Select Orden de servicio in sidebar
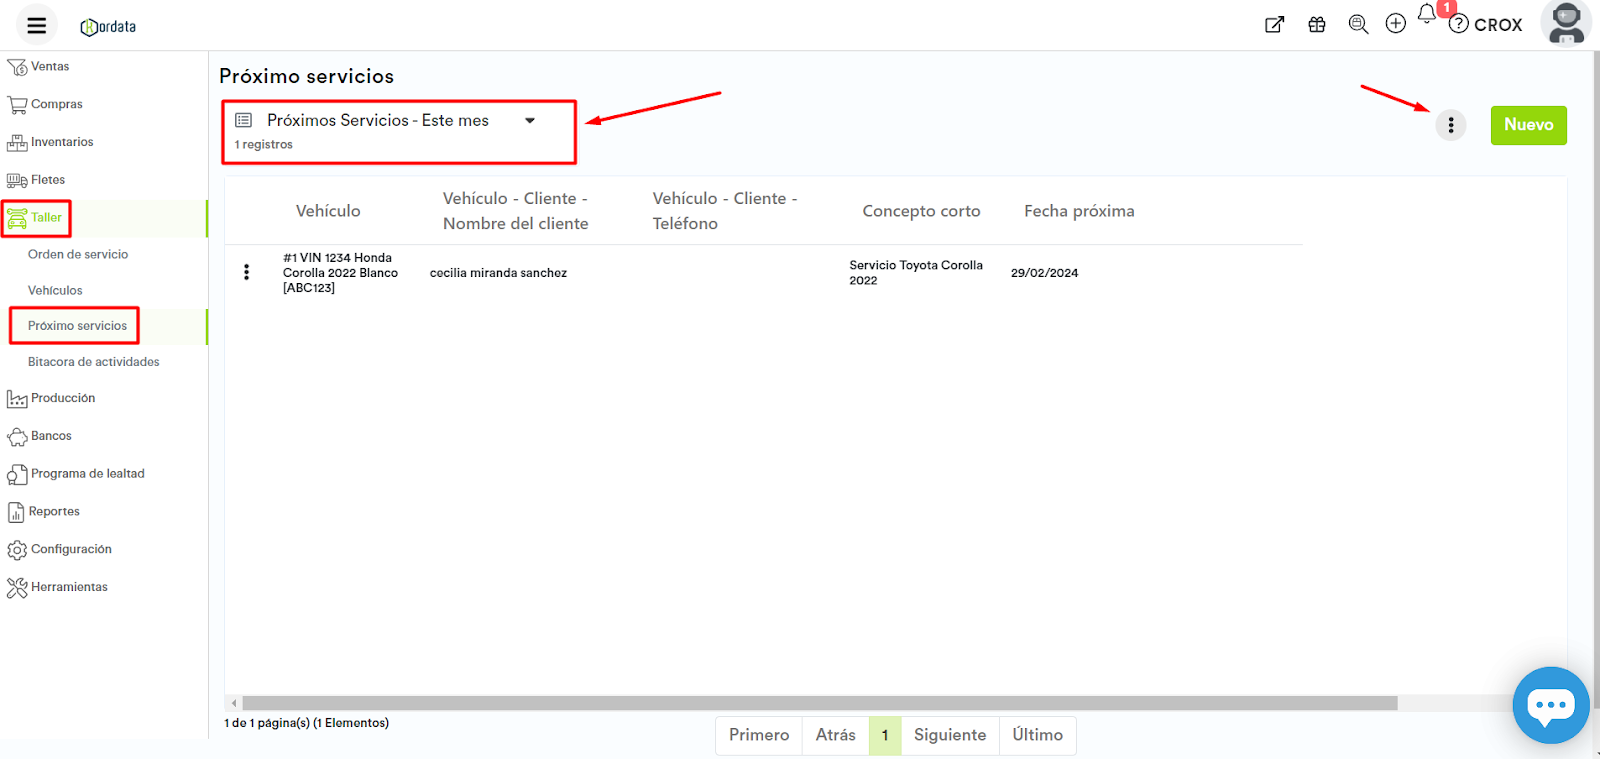This screenshot has width=1600, height=759. coord(78,254)
